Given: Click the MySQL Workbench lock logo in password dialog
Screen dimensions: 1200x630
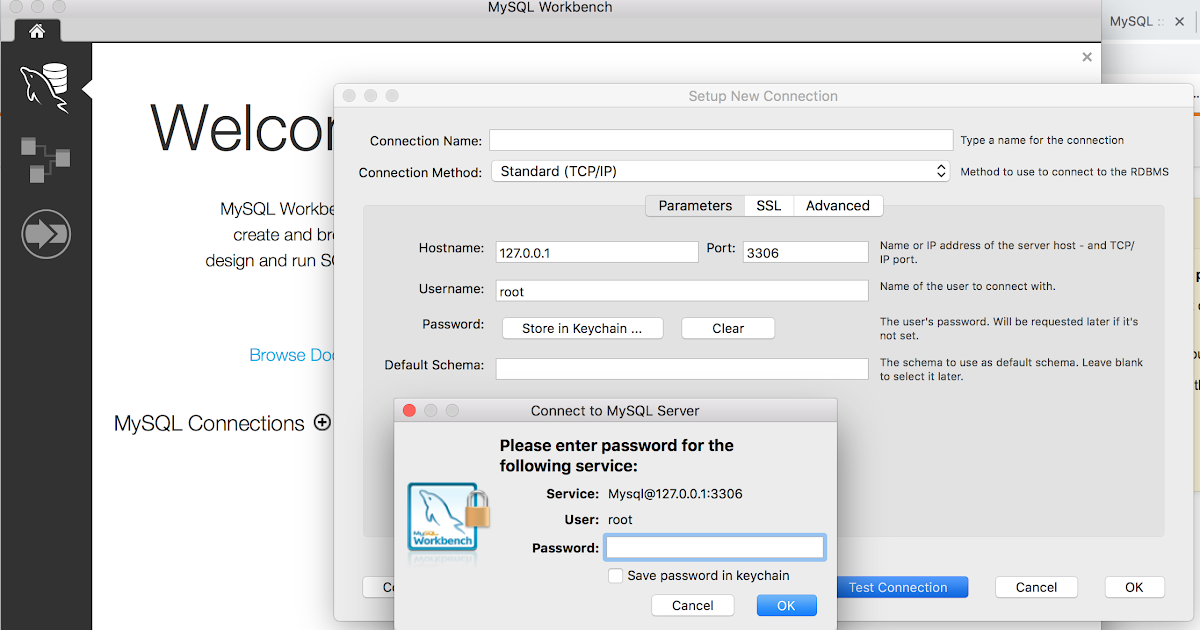Looking at the screenshot, I should (449, 518).
